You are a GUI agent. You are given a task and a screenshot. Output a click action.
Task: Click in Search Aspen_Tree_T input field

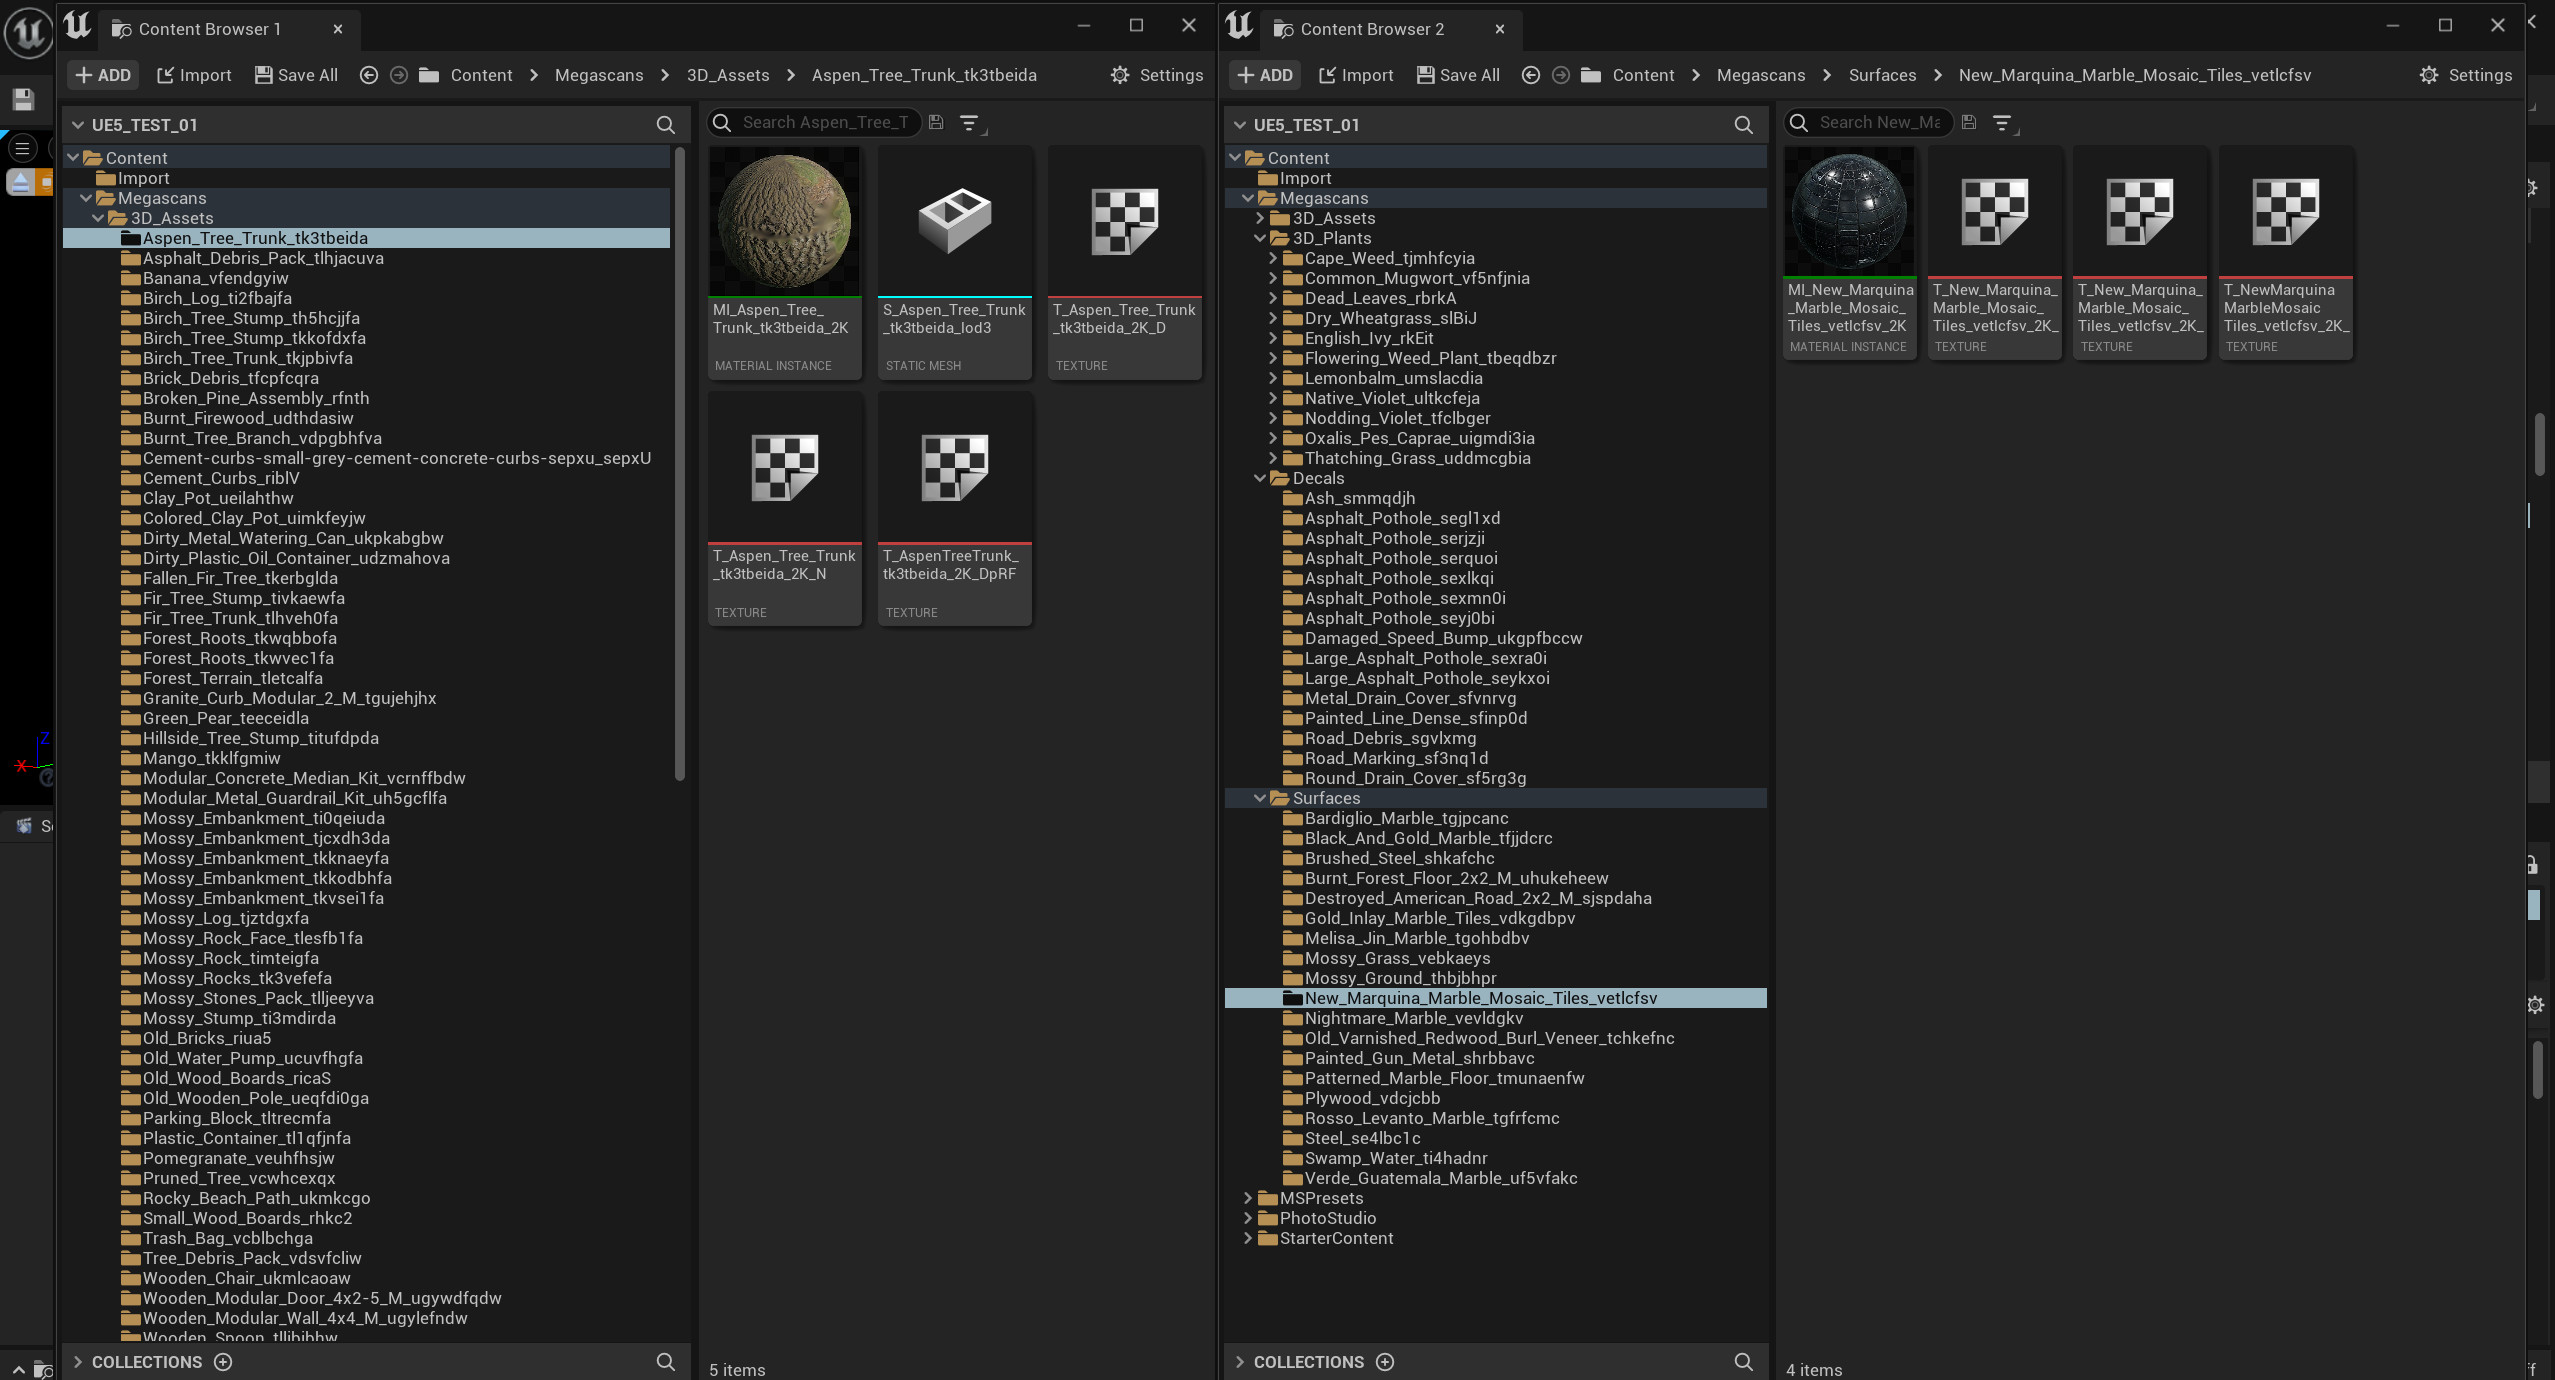(824, 122)
